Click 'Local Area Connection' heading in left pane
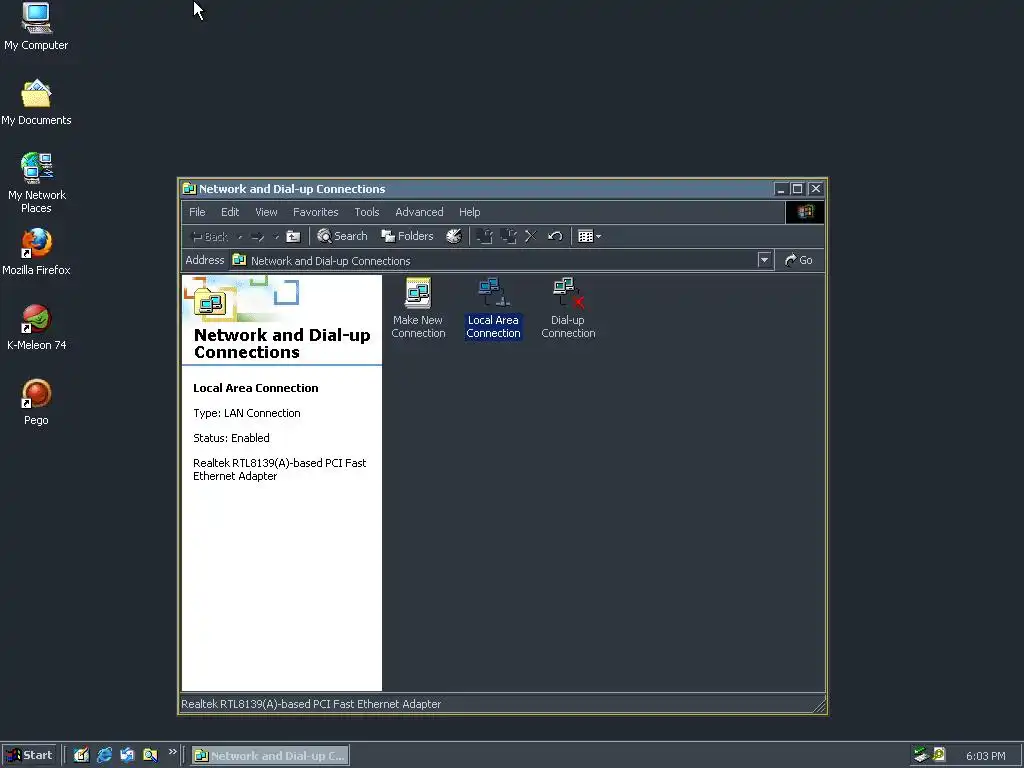1024x768 pixels. point(256,388)
